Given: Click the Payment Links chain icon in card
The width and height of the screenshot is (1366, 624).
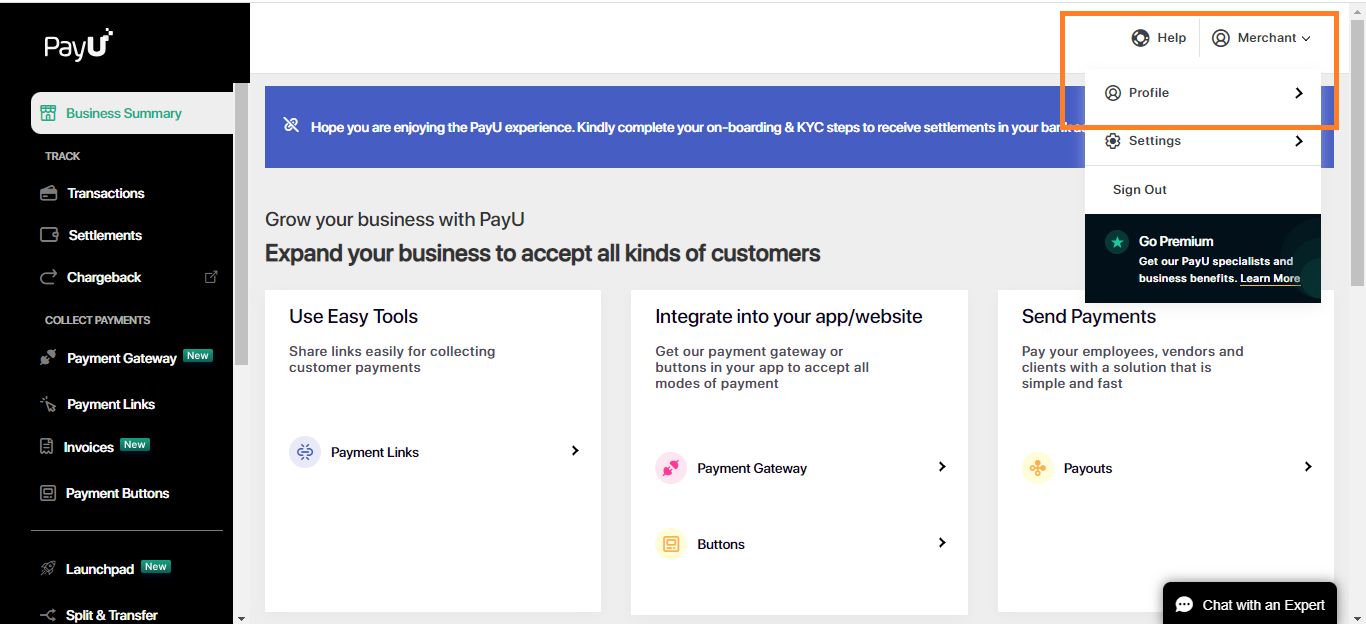Looking at the screenshot, I should 305,452.
